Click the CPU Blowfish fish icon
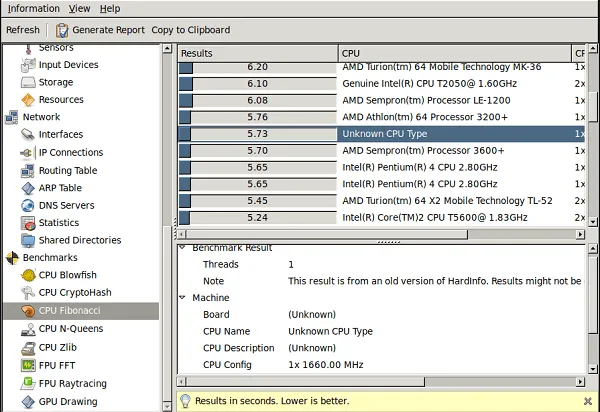 click(x=28, y=275)
